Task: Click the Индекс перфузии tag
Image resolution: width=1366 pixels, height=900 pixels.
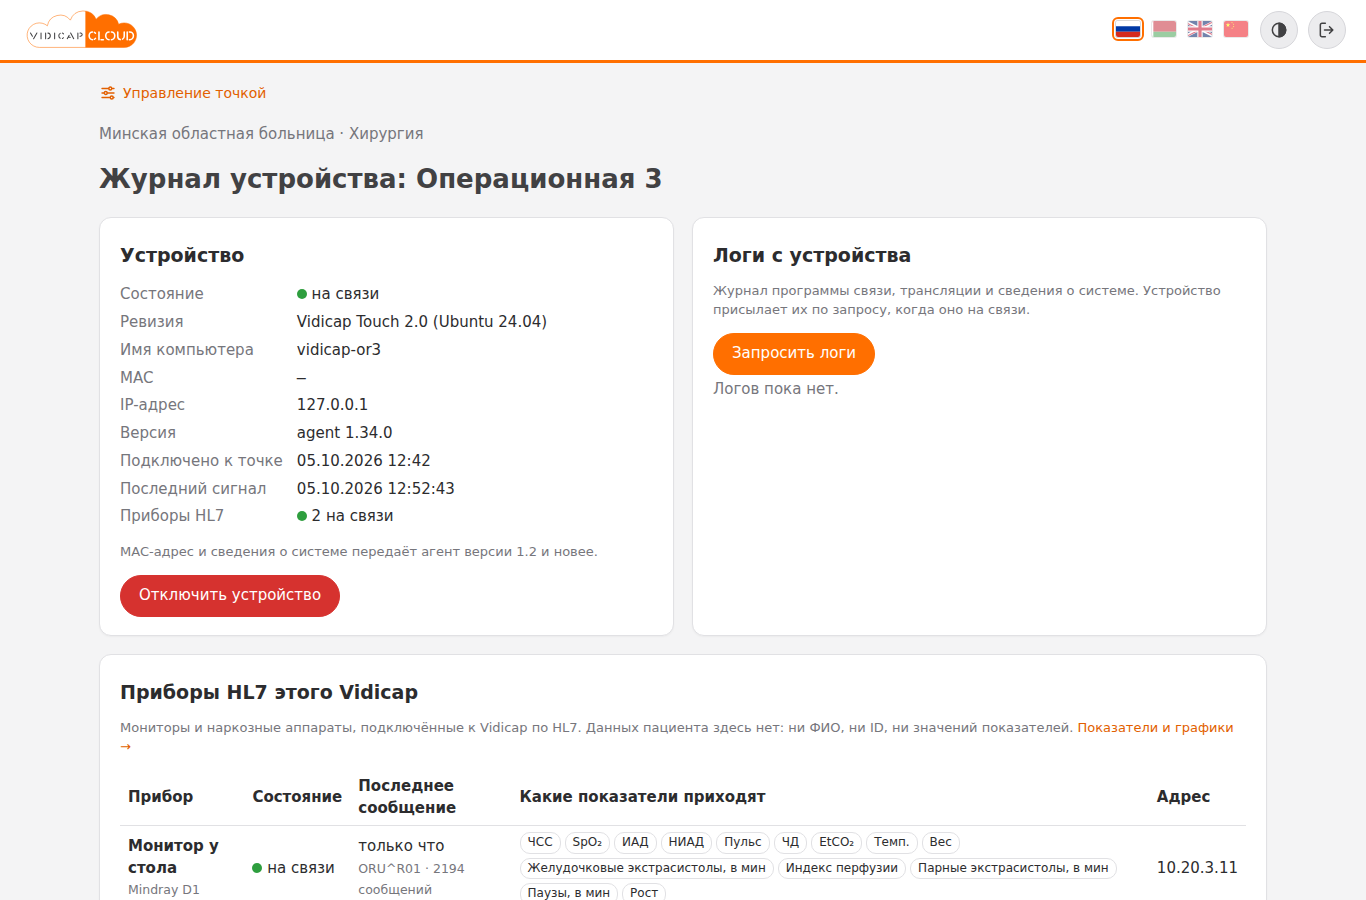Action: point(842,869)
